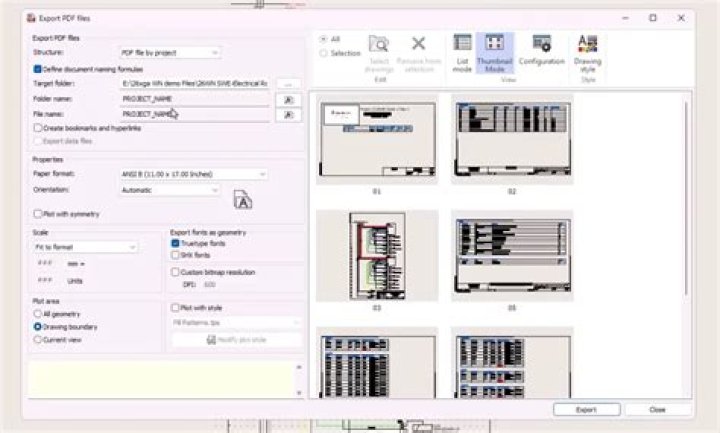Open the Configuration settings
The image size is (720, 433).
[541, 51]
